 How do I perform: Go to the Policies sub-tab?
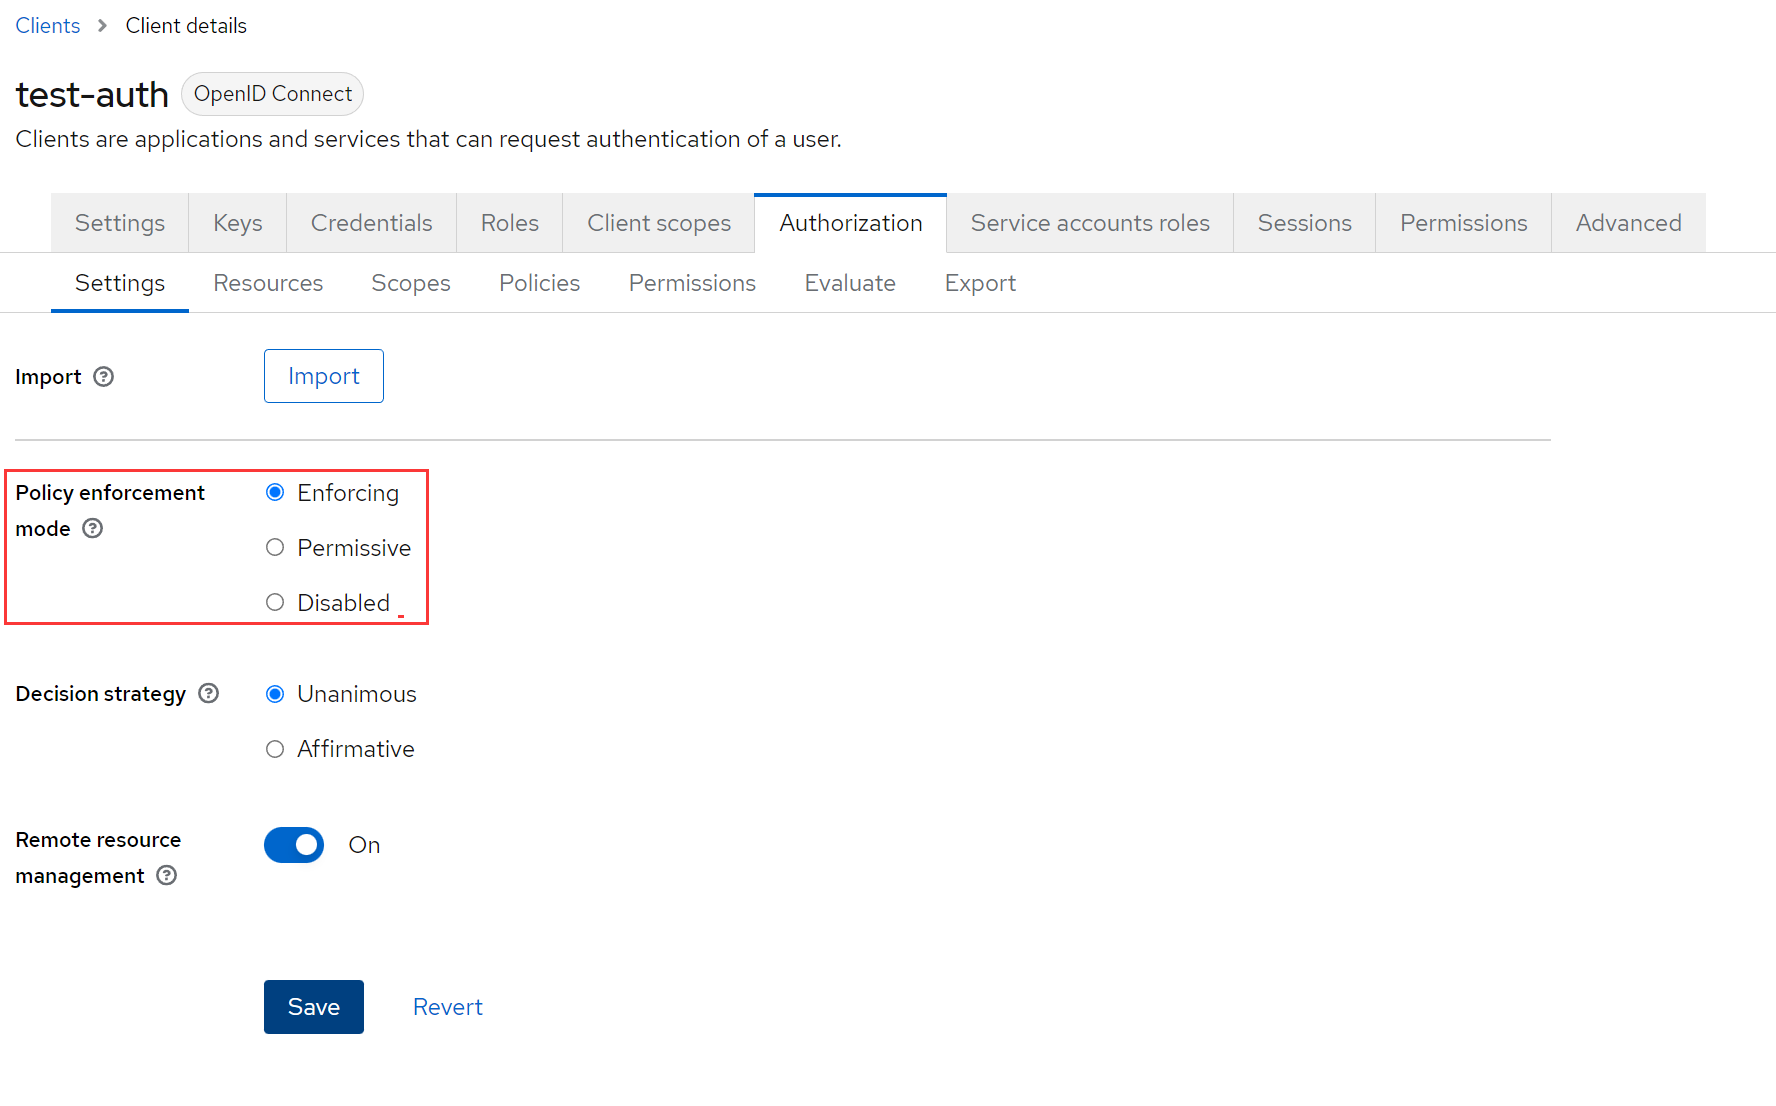(x=540, y=283)
